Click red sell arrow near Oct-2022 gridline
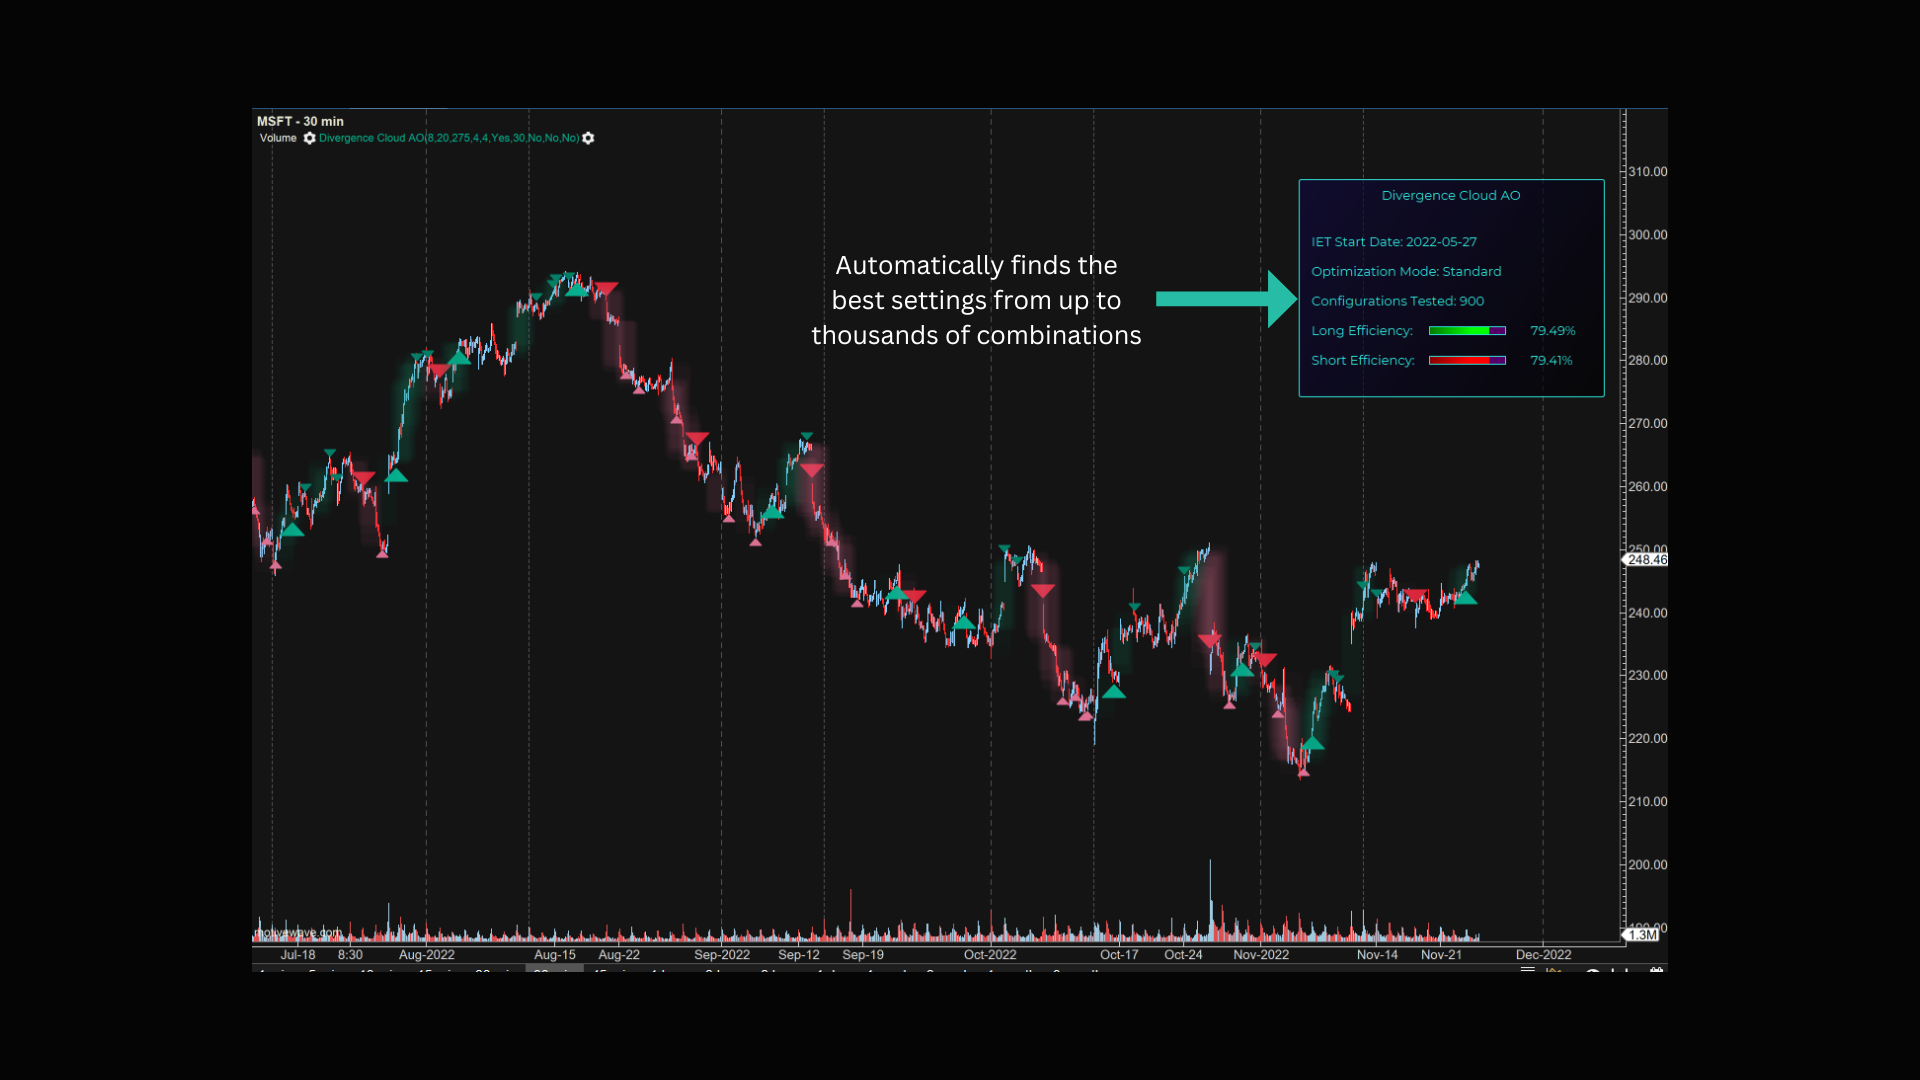The width and height of the screenshot is (1920, 1080). click(1043, 591)
